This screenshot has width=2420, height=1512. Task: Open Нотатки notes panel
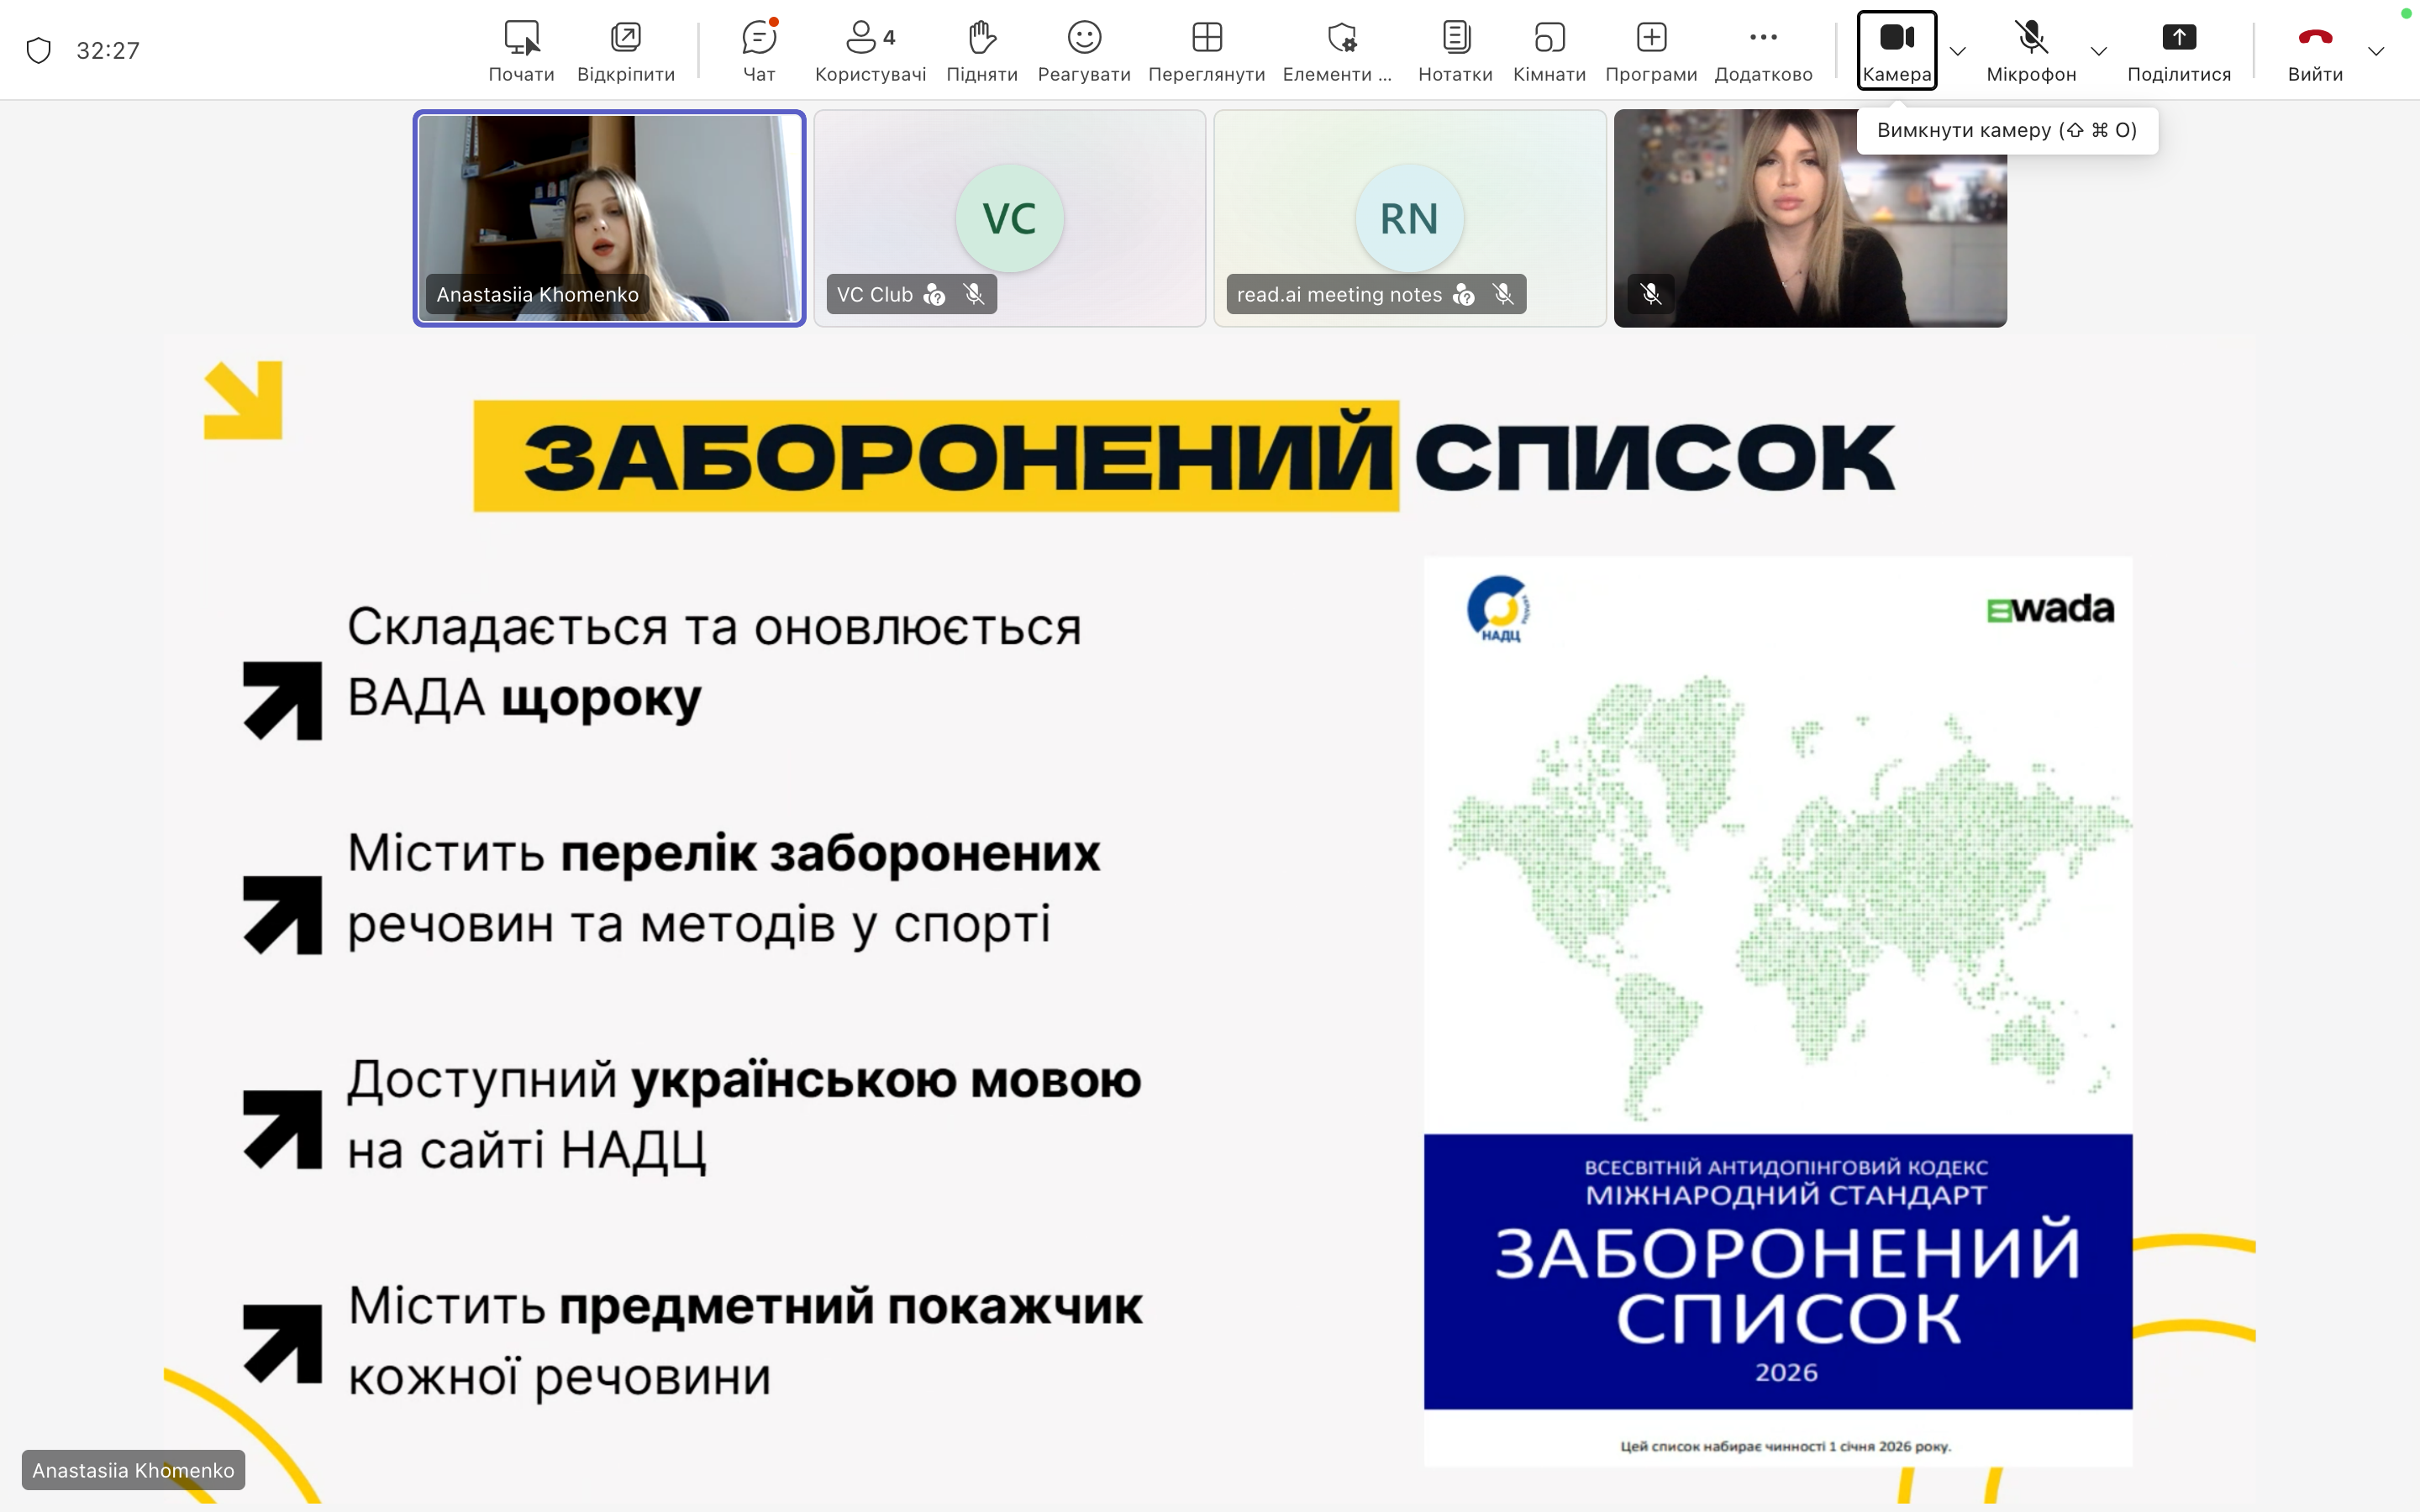coord(1455,49)
